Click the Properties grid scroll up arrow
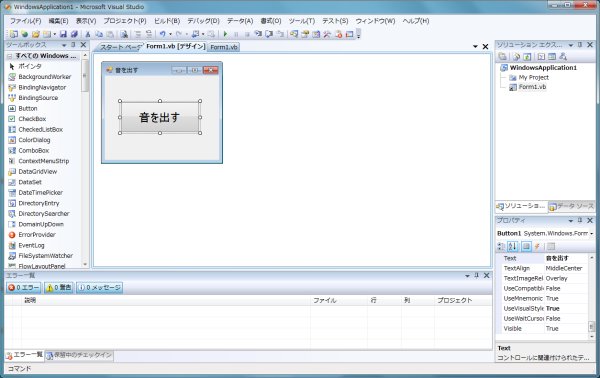The height and width of the screenshot is (378, 600). pos(591,257)
